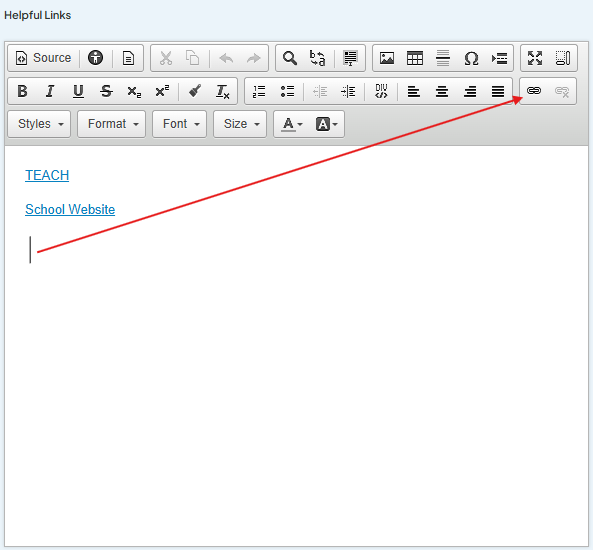Toggle Show Blocks
This screenshot has width=593, height=550.
563,58
